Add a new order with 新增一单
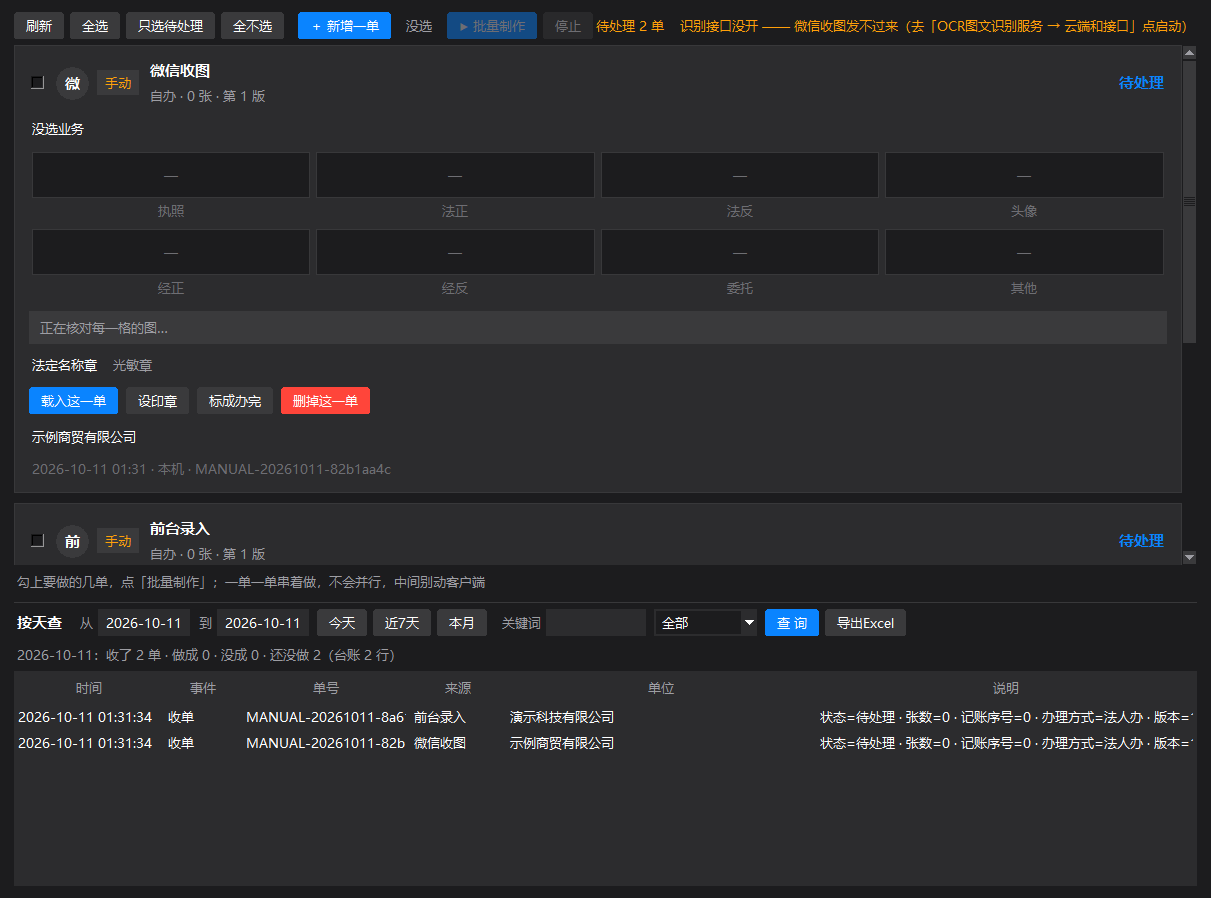 pyautogui.click(x=344, y=26)
